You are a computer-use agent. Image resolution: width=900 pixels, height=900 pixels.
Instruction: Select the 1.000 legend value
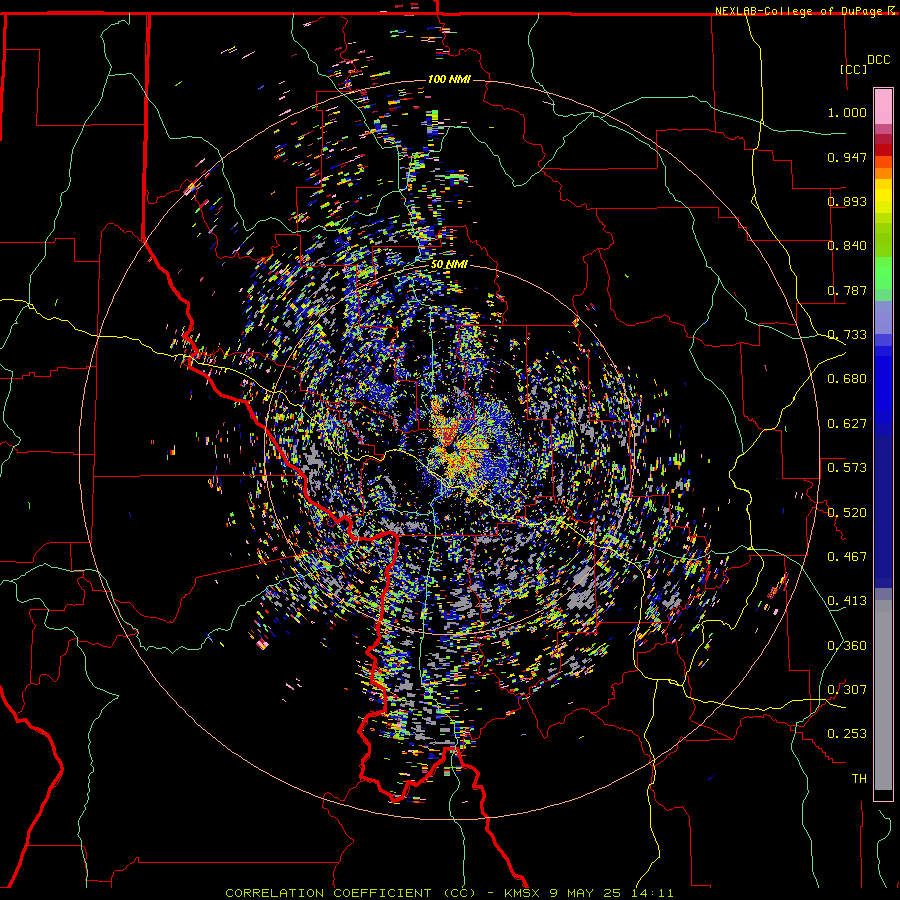(847, 112)
